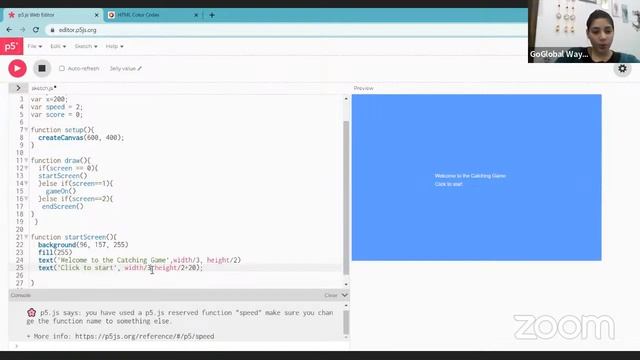Open the Sketch menu
The image size is (640, 360).
click(86, 47)
